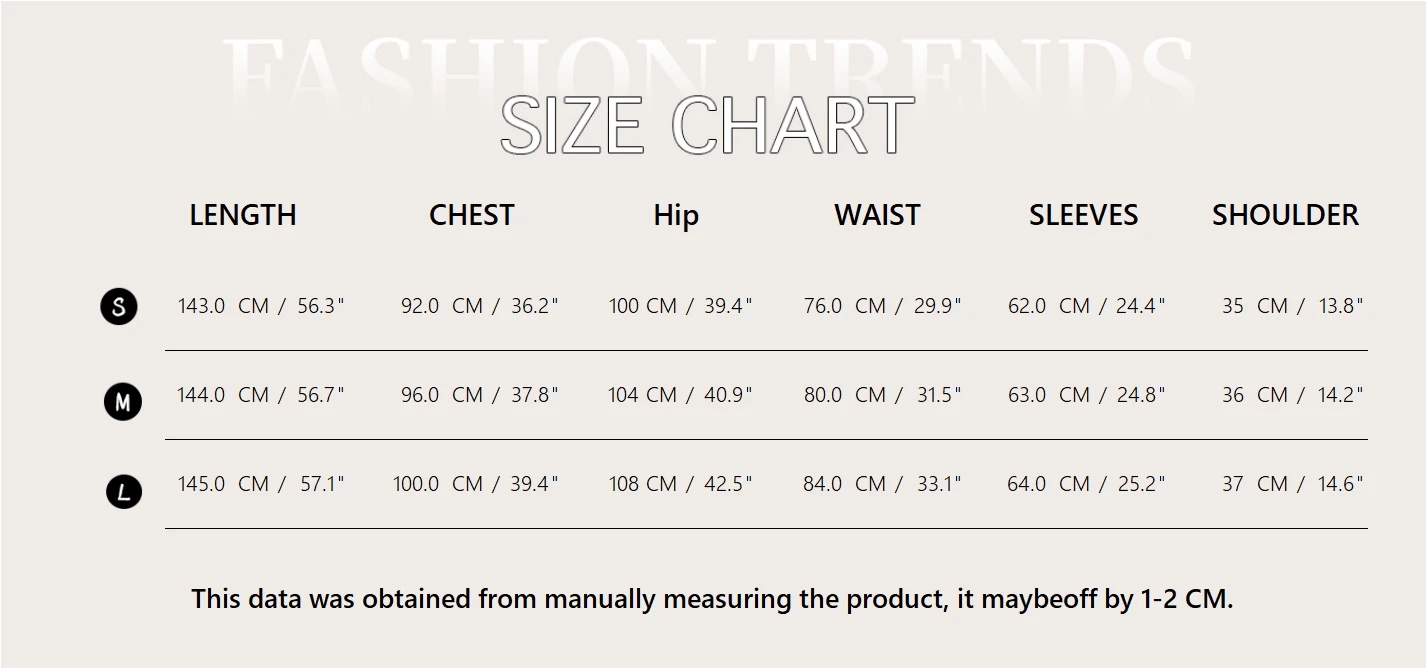Click the SIZE CHART title
The image size is (1426, 668).
[707, 126]
